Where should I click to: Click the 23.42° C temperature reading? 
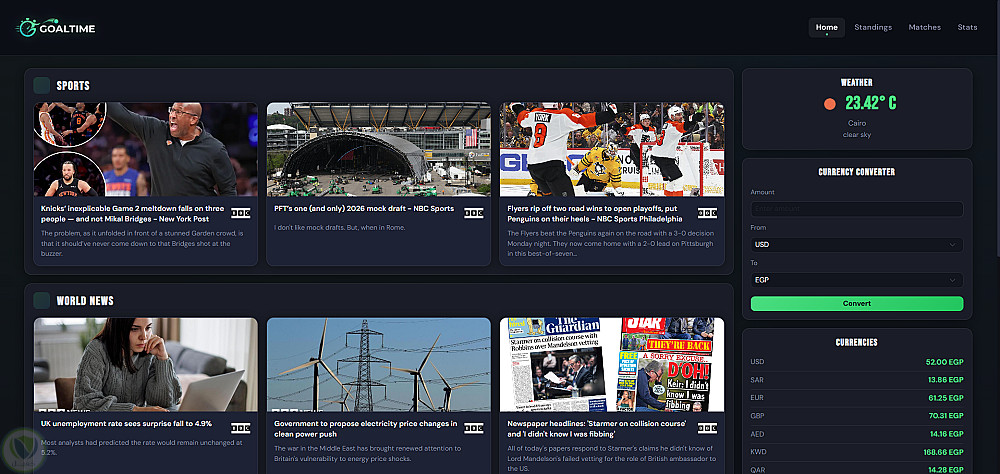(871, 103)
